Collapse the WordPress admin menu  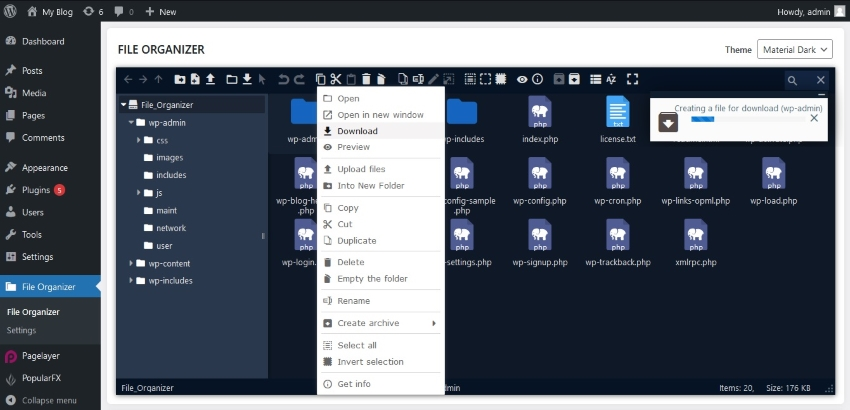pos(42,400)
